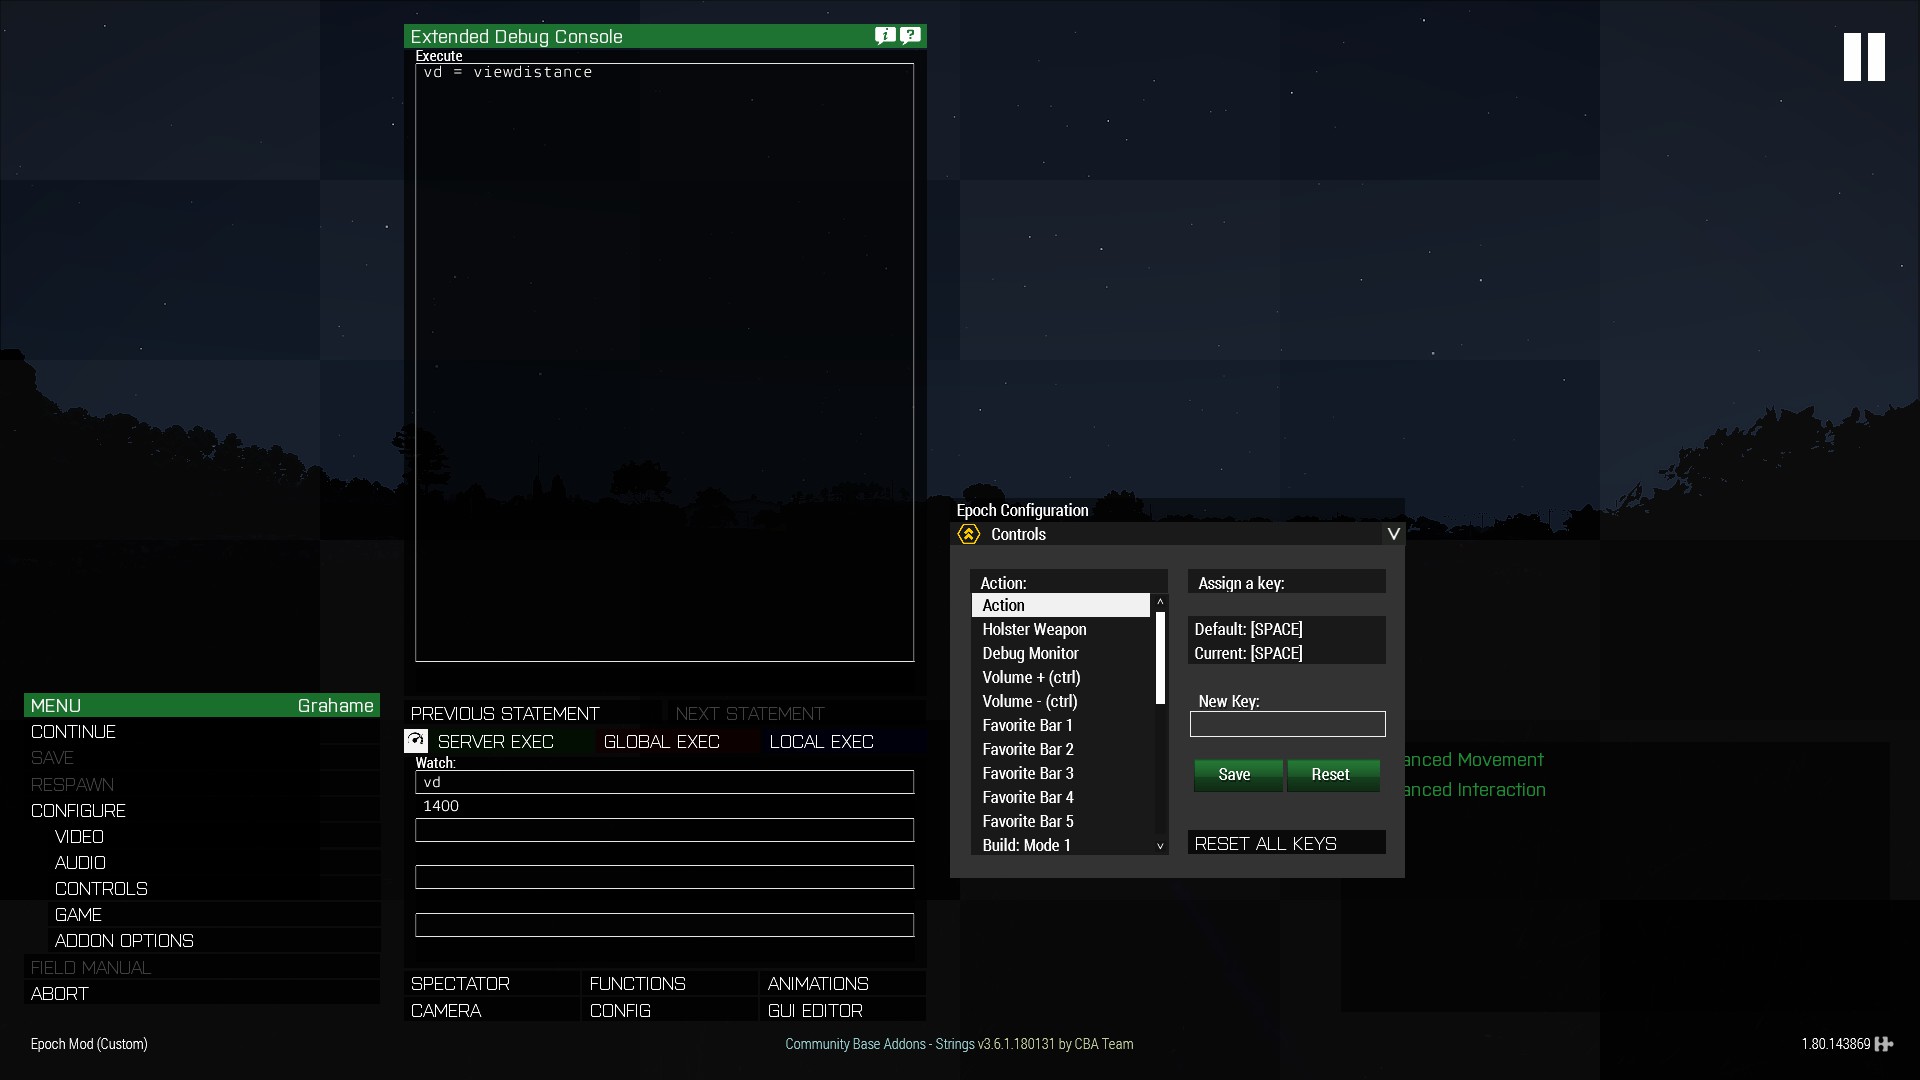The width and height of the screenshot is (1920, 1080).
Task: Launch the GUI Editor
Action: tap(815, 1011)
